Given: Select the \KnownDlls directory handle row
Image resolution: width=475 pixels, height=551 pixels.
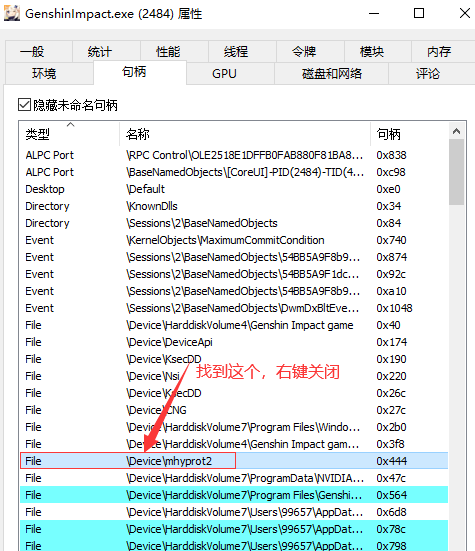Looking at the screenshot, I should click(234, 206).
